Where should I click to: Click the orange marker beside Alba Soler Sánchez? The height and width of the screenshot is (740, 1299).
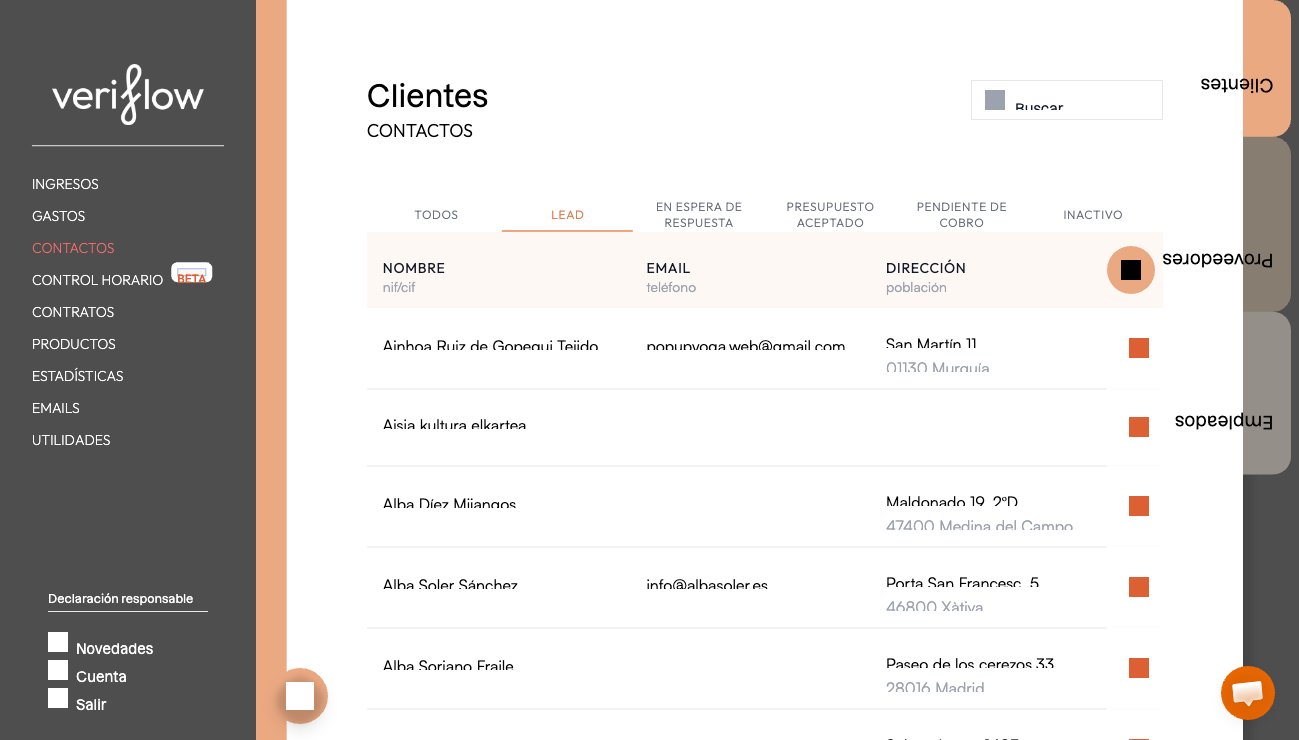click(x=1139, y=587)
